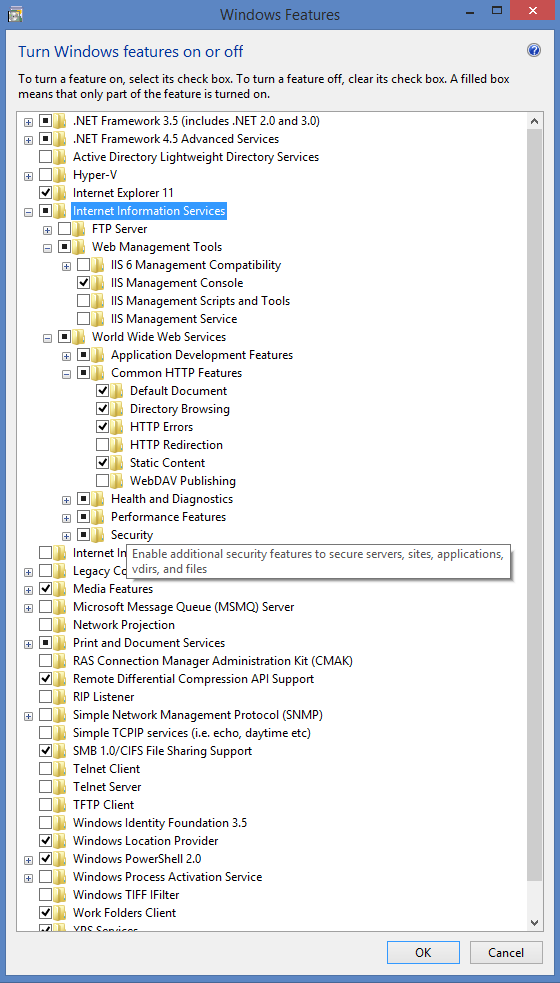
Task: Click folder icon beside Static Content
Action: [x=117, y=463]
